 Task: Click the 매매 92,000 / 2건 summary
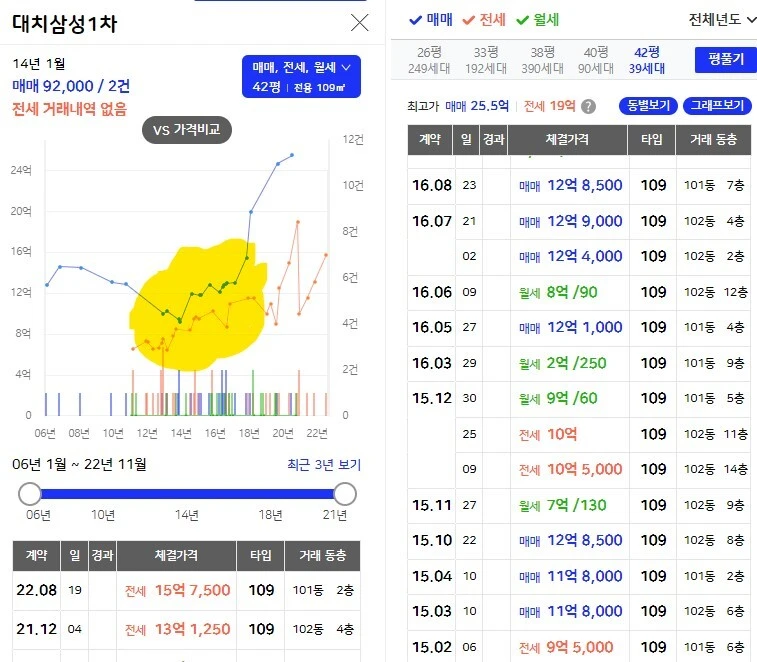71,86
